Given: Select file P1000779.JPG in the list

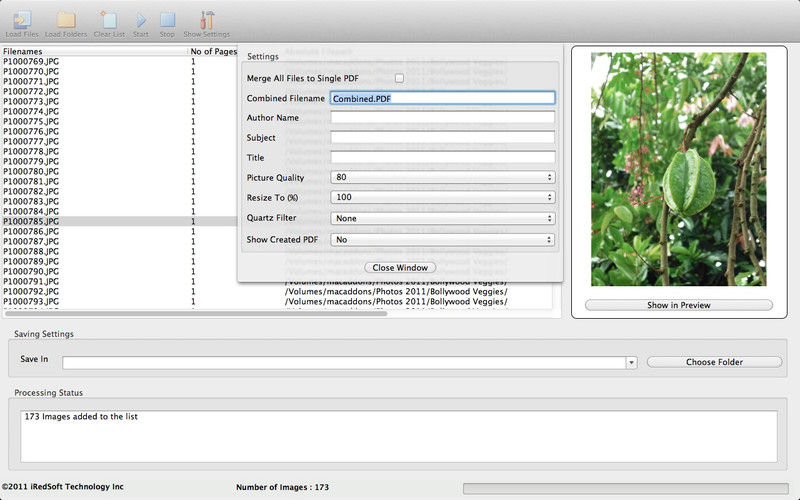Looking at the screenshot, I should point(31,161).
